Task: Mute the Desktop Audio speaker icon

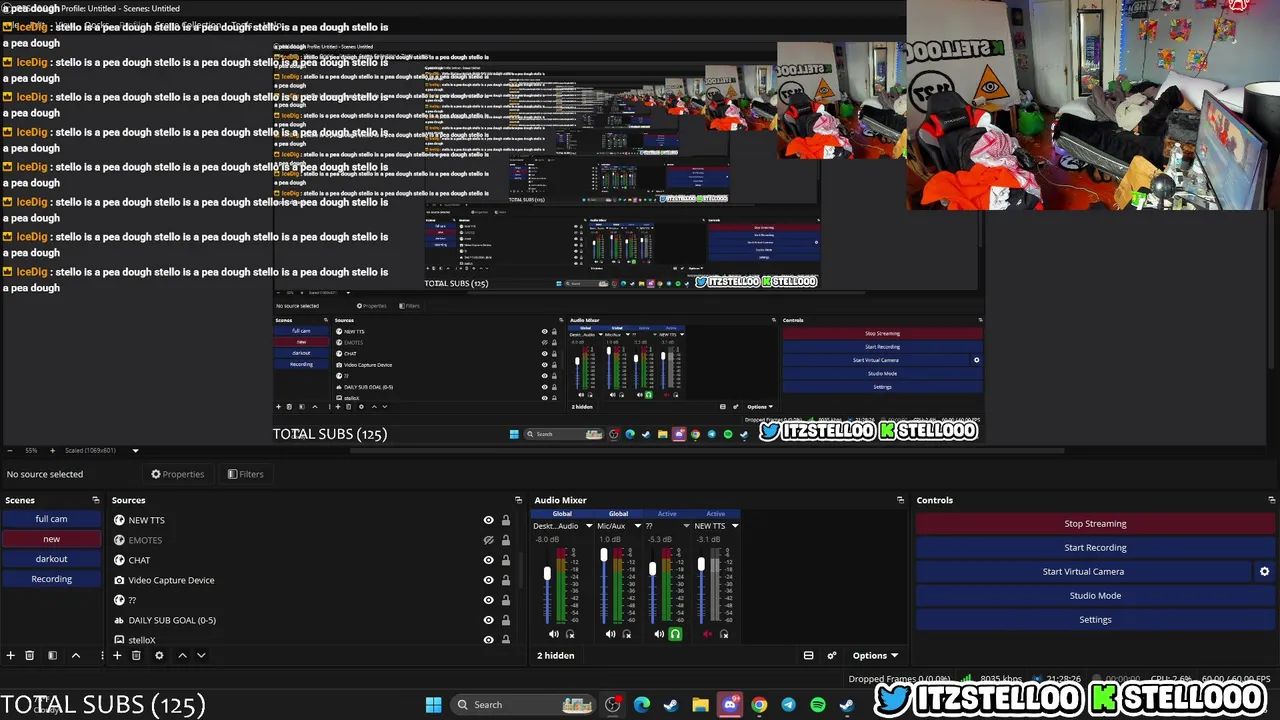Action: point(554,634)
